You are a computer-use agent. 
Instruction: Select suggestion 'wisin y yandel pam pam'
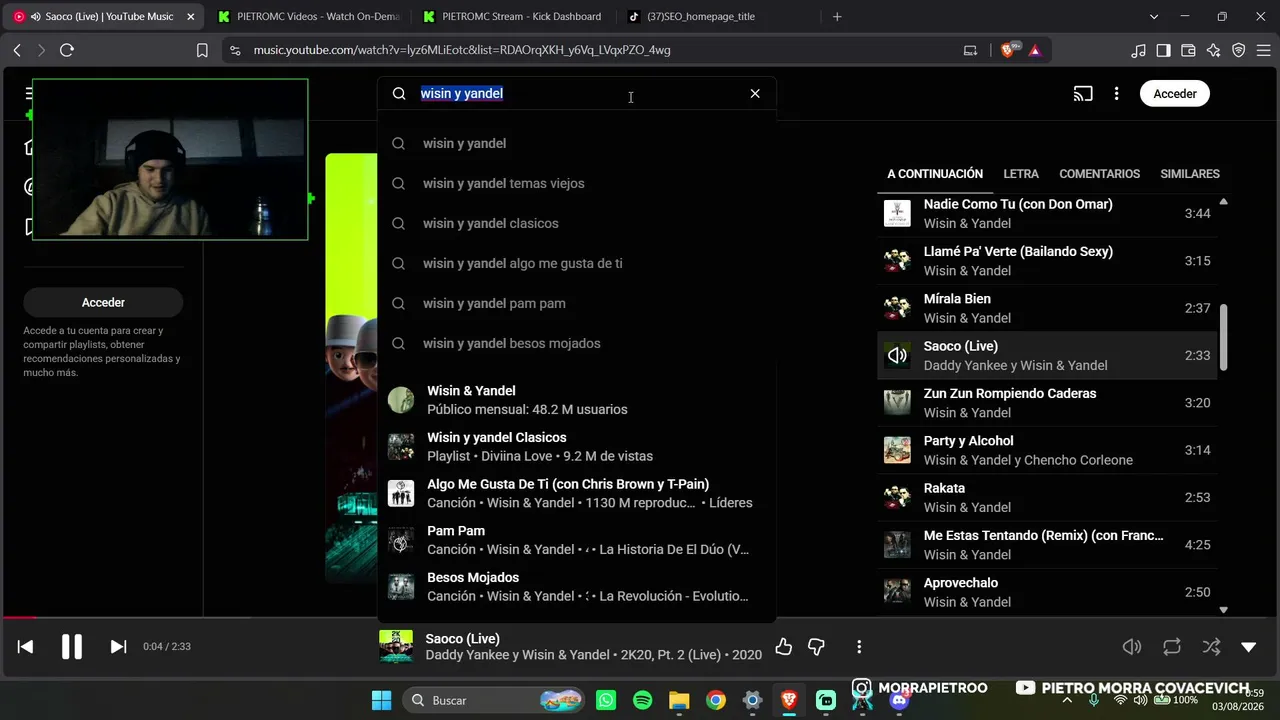[x=576, y=303]
